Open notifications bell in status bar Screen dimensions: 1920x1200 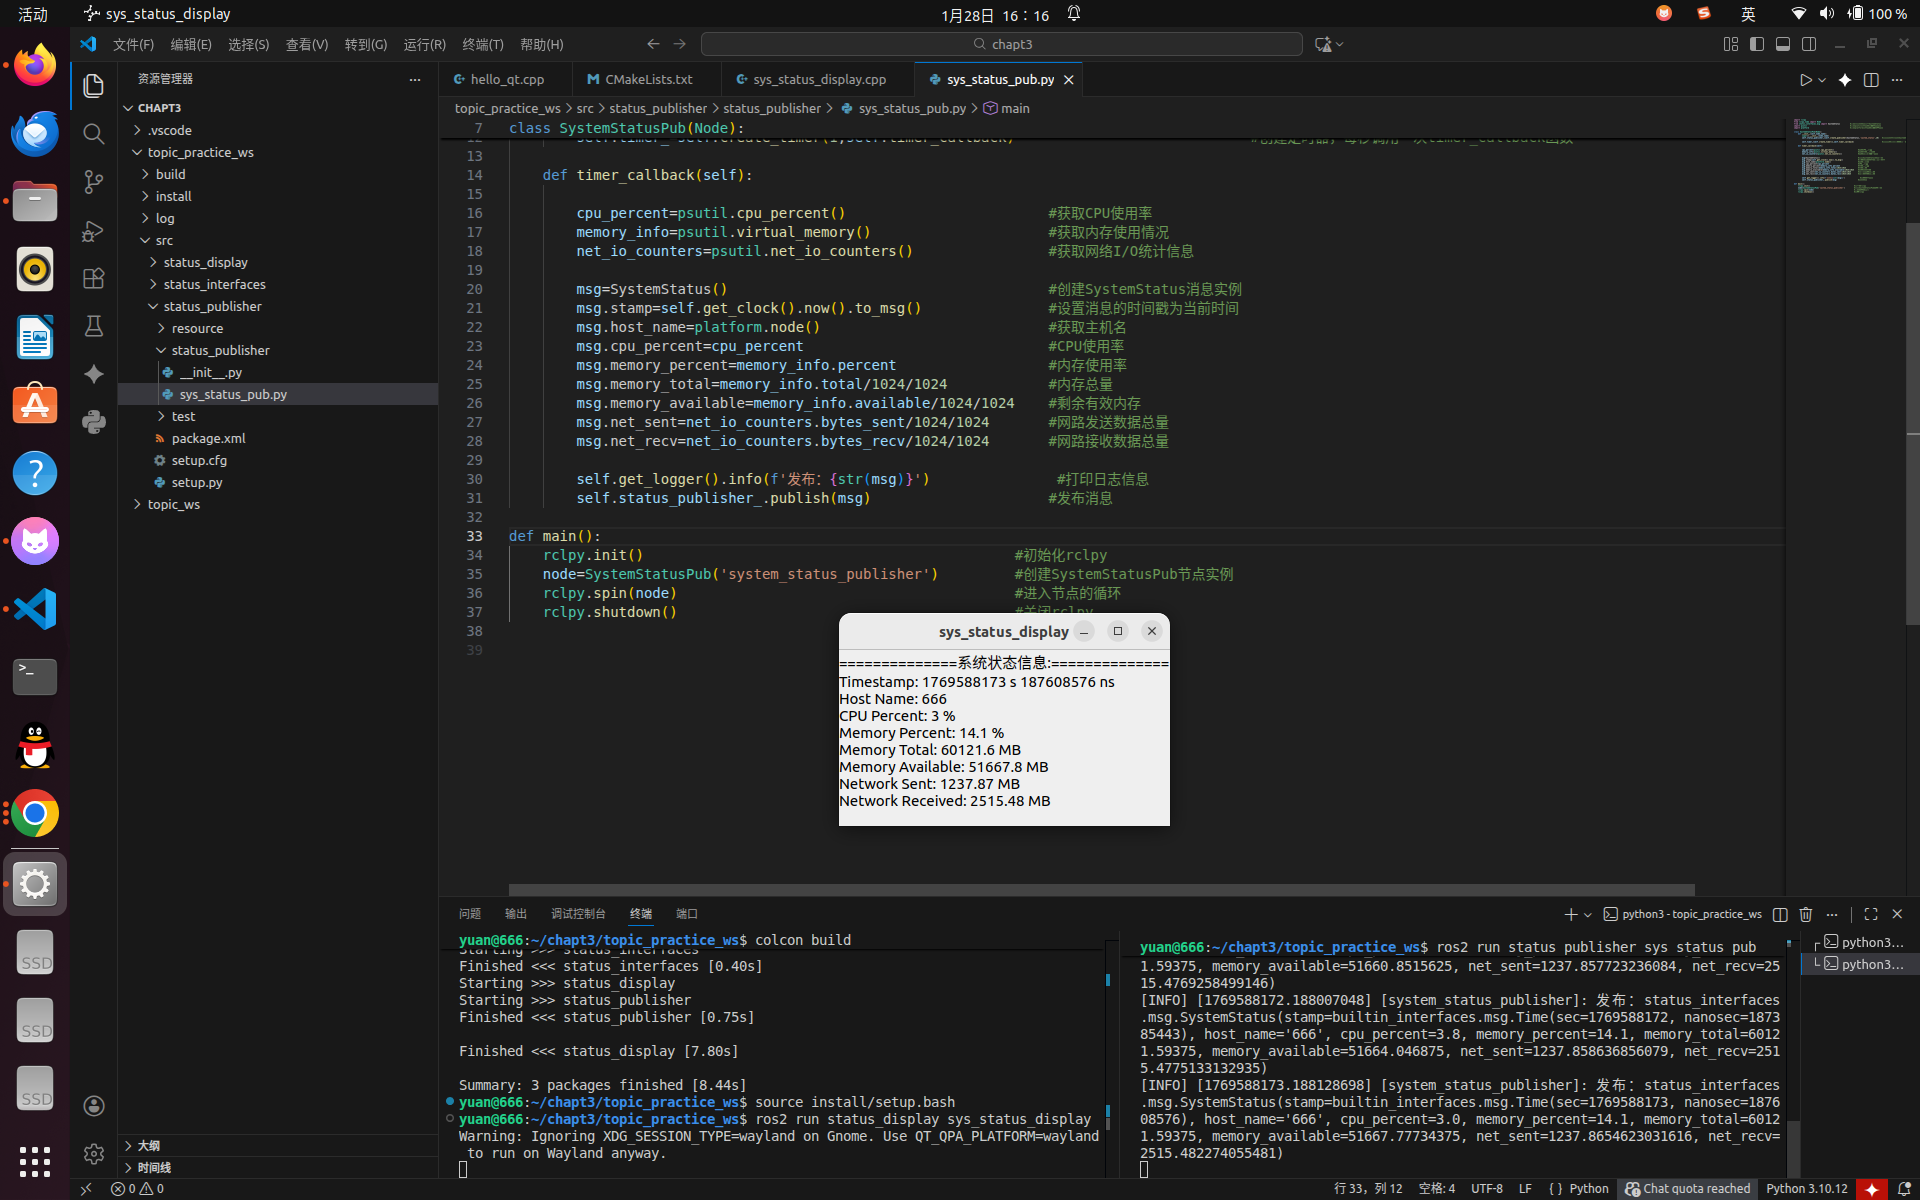click(x=1904, y=1189)
